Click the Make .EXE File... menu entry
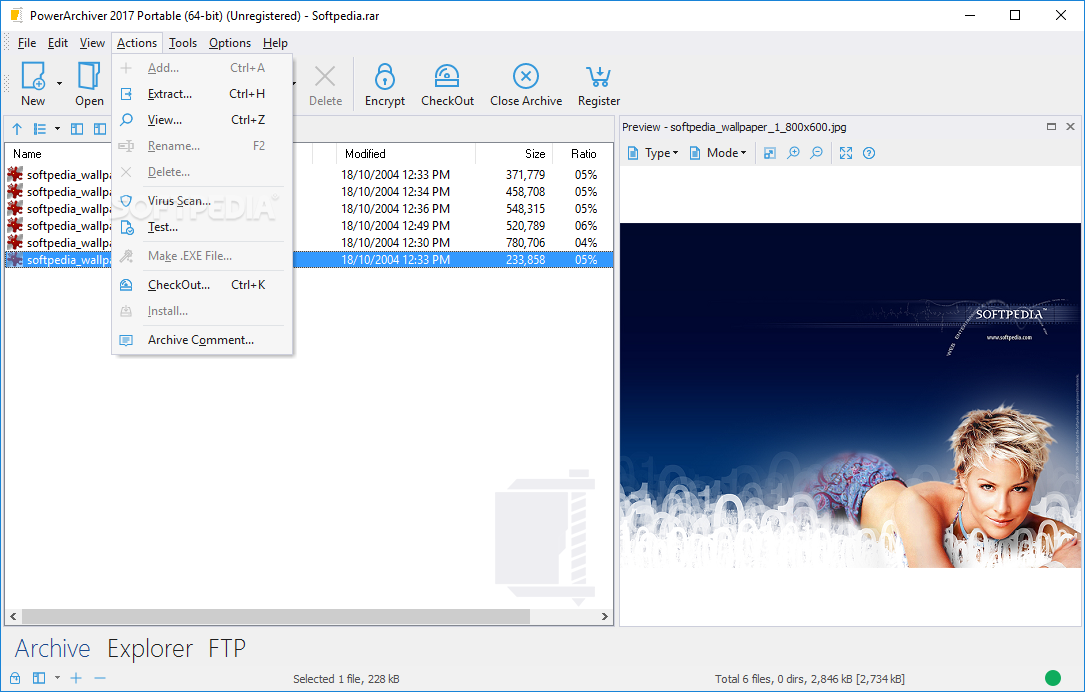 tap(201, 256)
